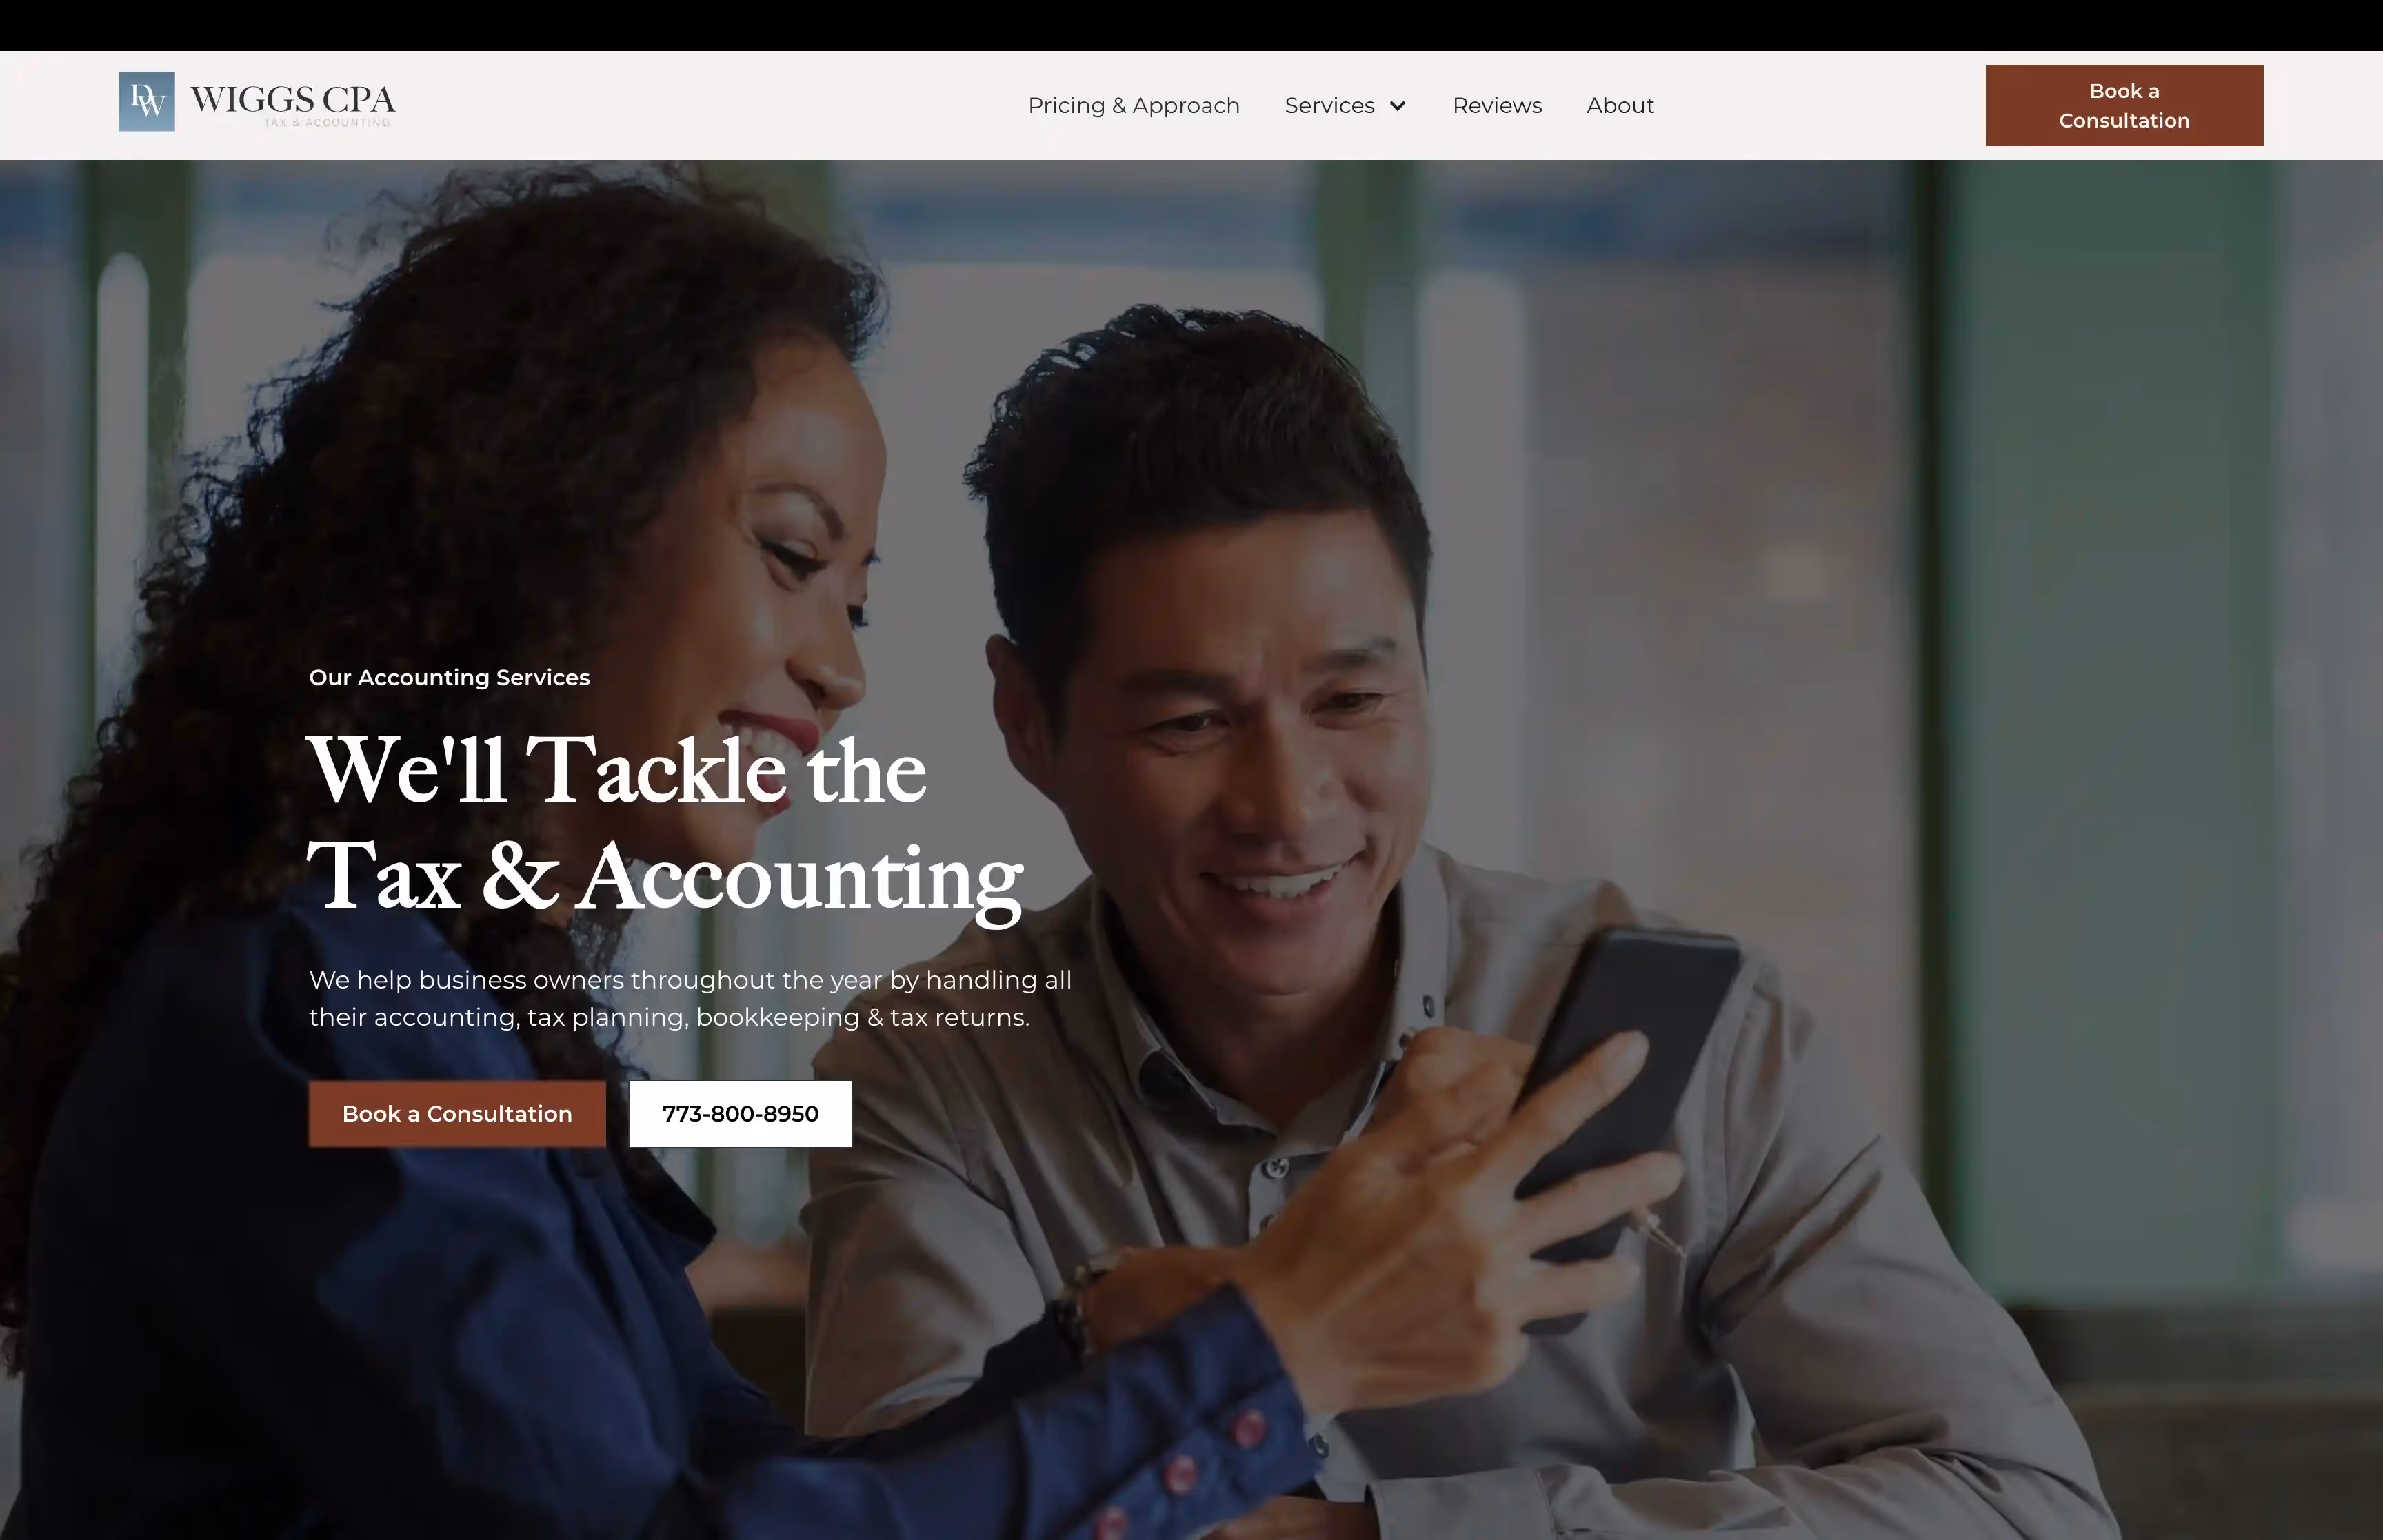
Task: Click the Services dropdown chevron arrow
Action: [x=1398, y=106]
